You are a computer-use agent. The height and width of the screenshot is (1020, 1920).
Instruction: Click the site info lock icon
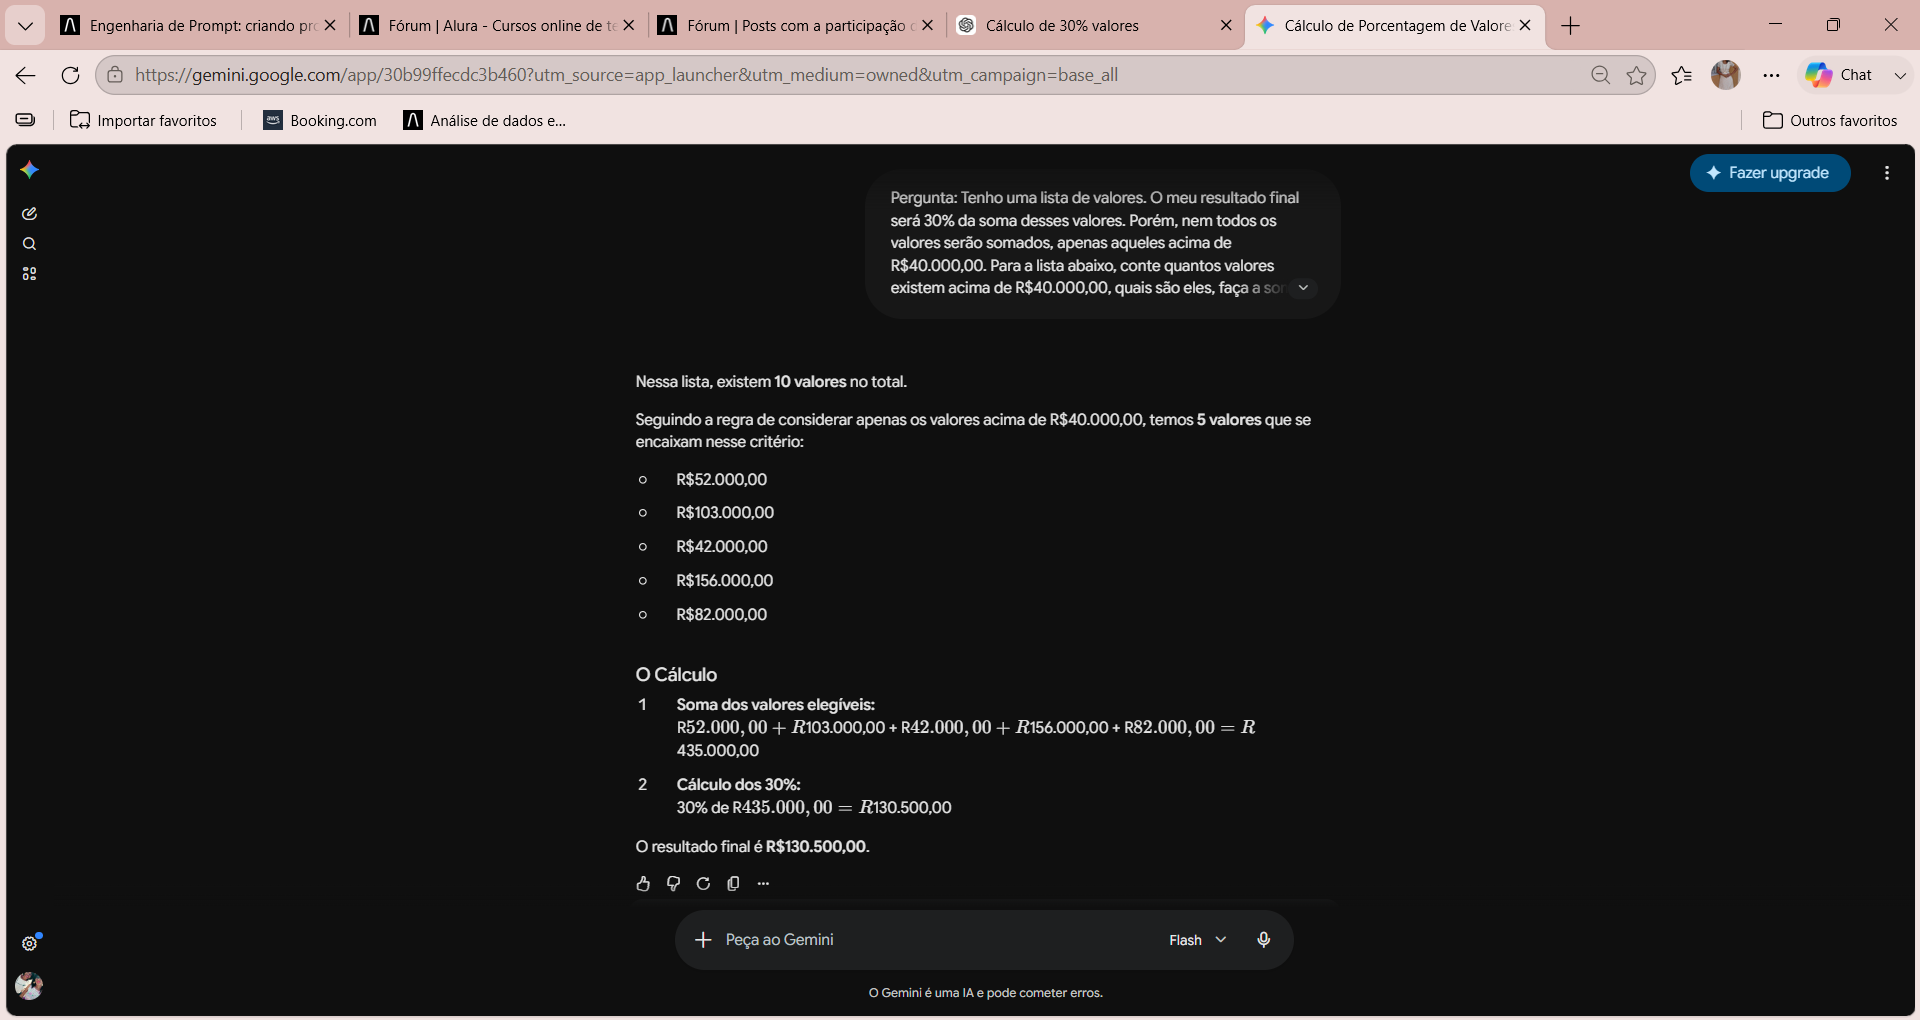pyautogui.click(x=115, y=75)
